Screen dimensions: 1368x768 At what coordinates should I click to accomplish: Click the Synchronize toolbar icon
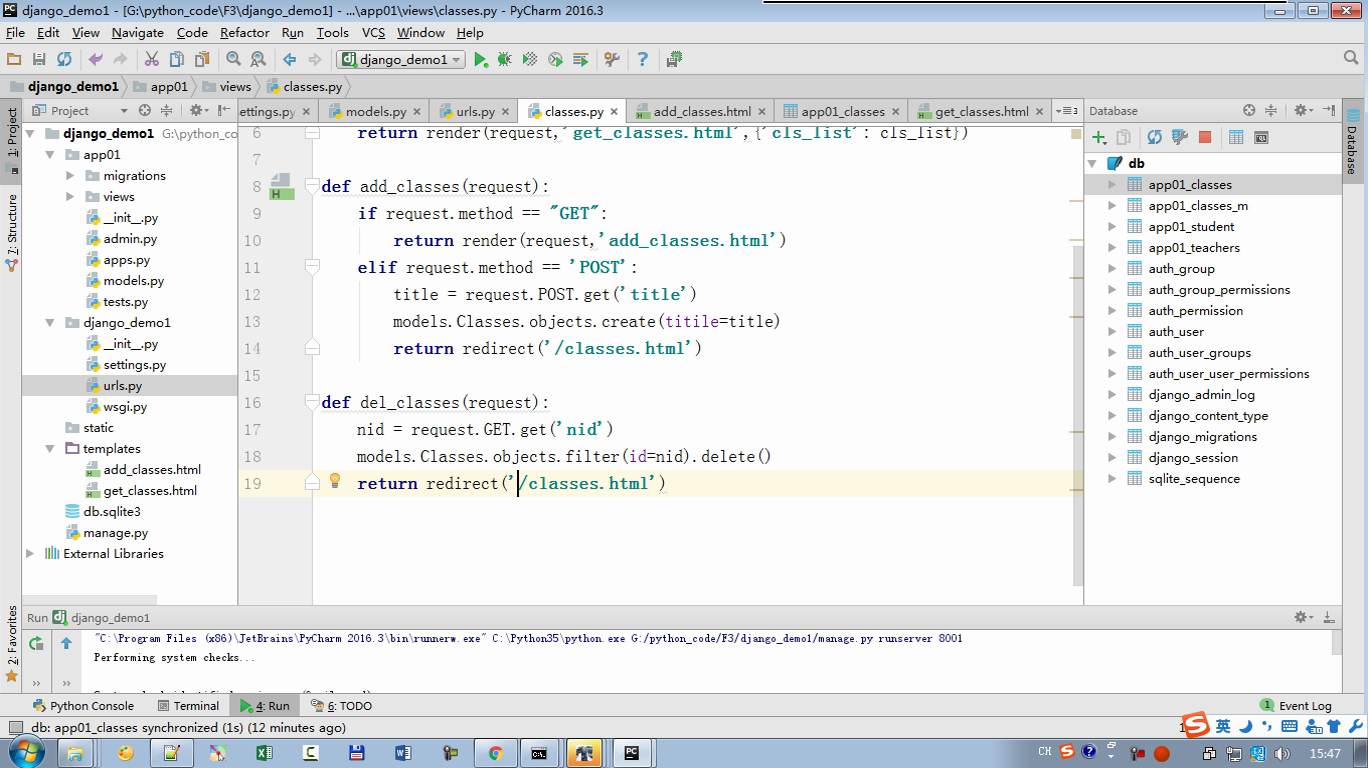(64, 60)
